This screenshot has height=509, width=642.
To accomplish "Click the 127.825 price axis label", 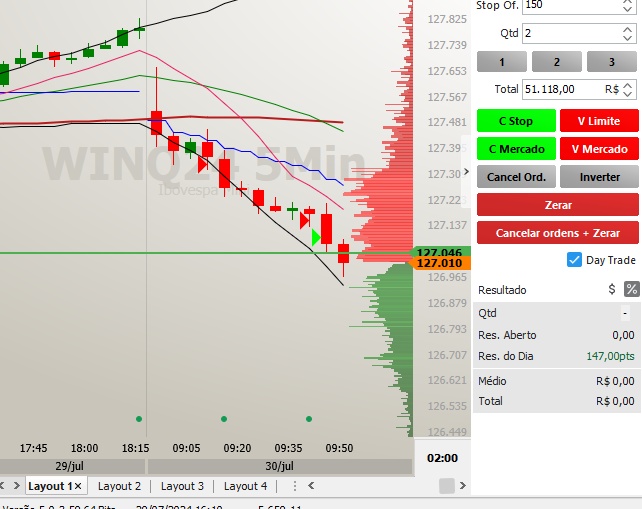I will tap(447, 19).
